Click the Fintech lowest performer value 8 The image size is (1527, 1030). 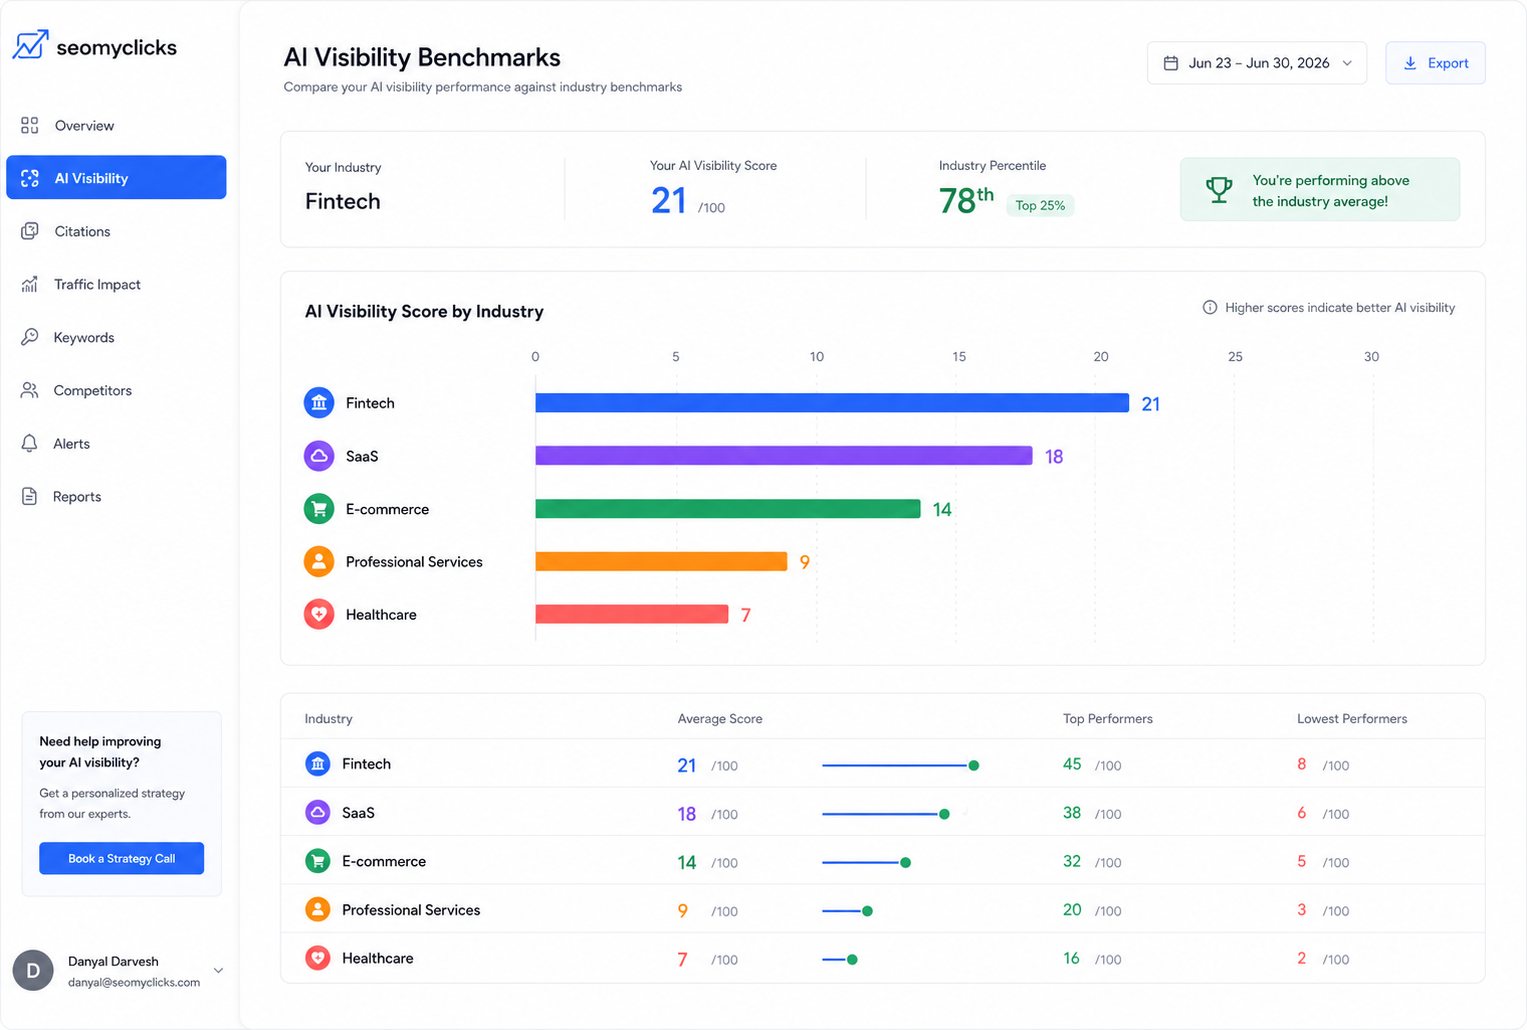(x=1302, y=764)
